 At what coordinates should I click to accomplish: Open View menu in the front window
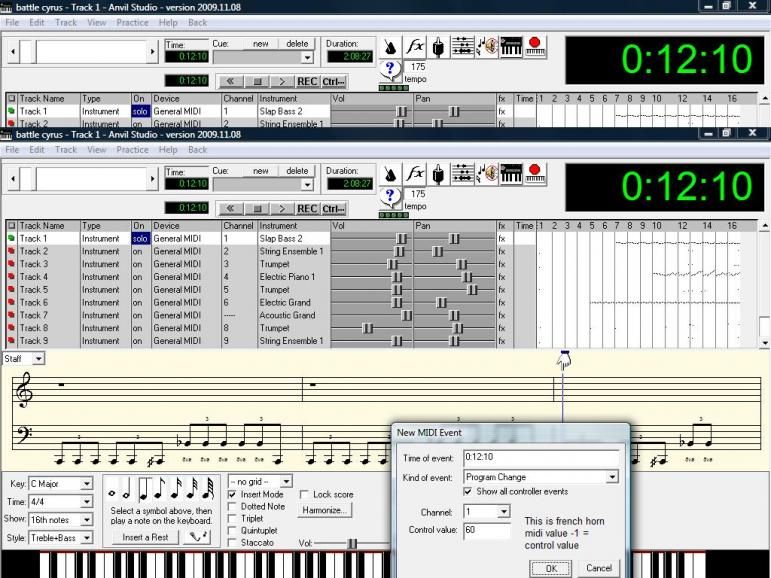96,150
